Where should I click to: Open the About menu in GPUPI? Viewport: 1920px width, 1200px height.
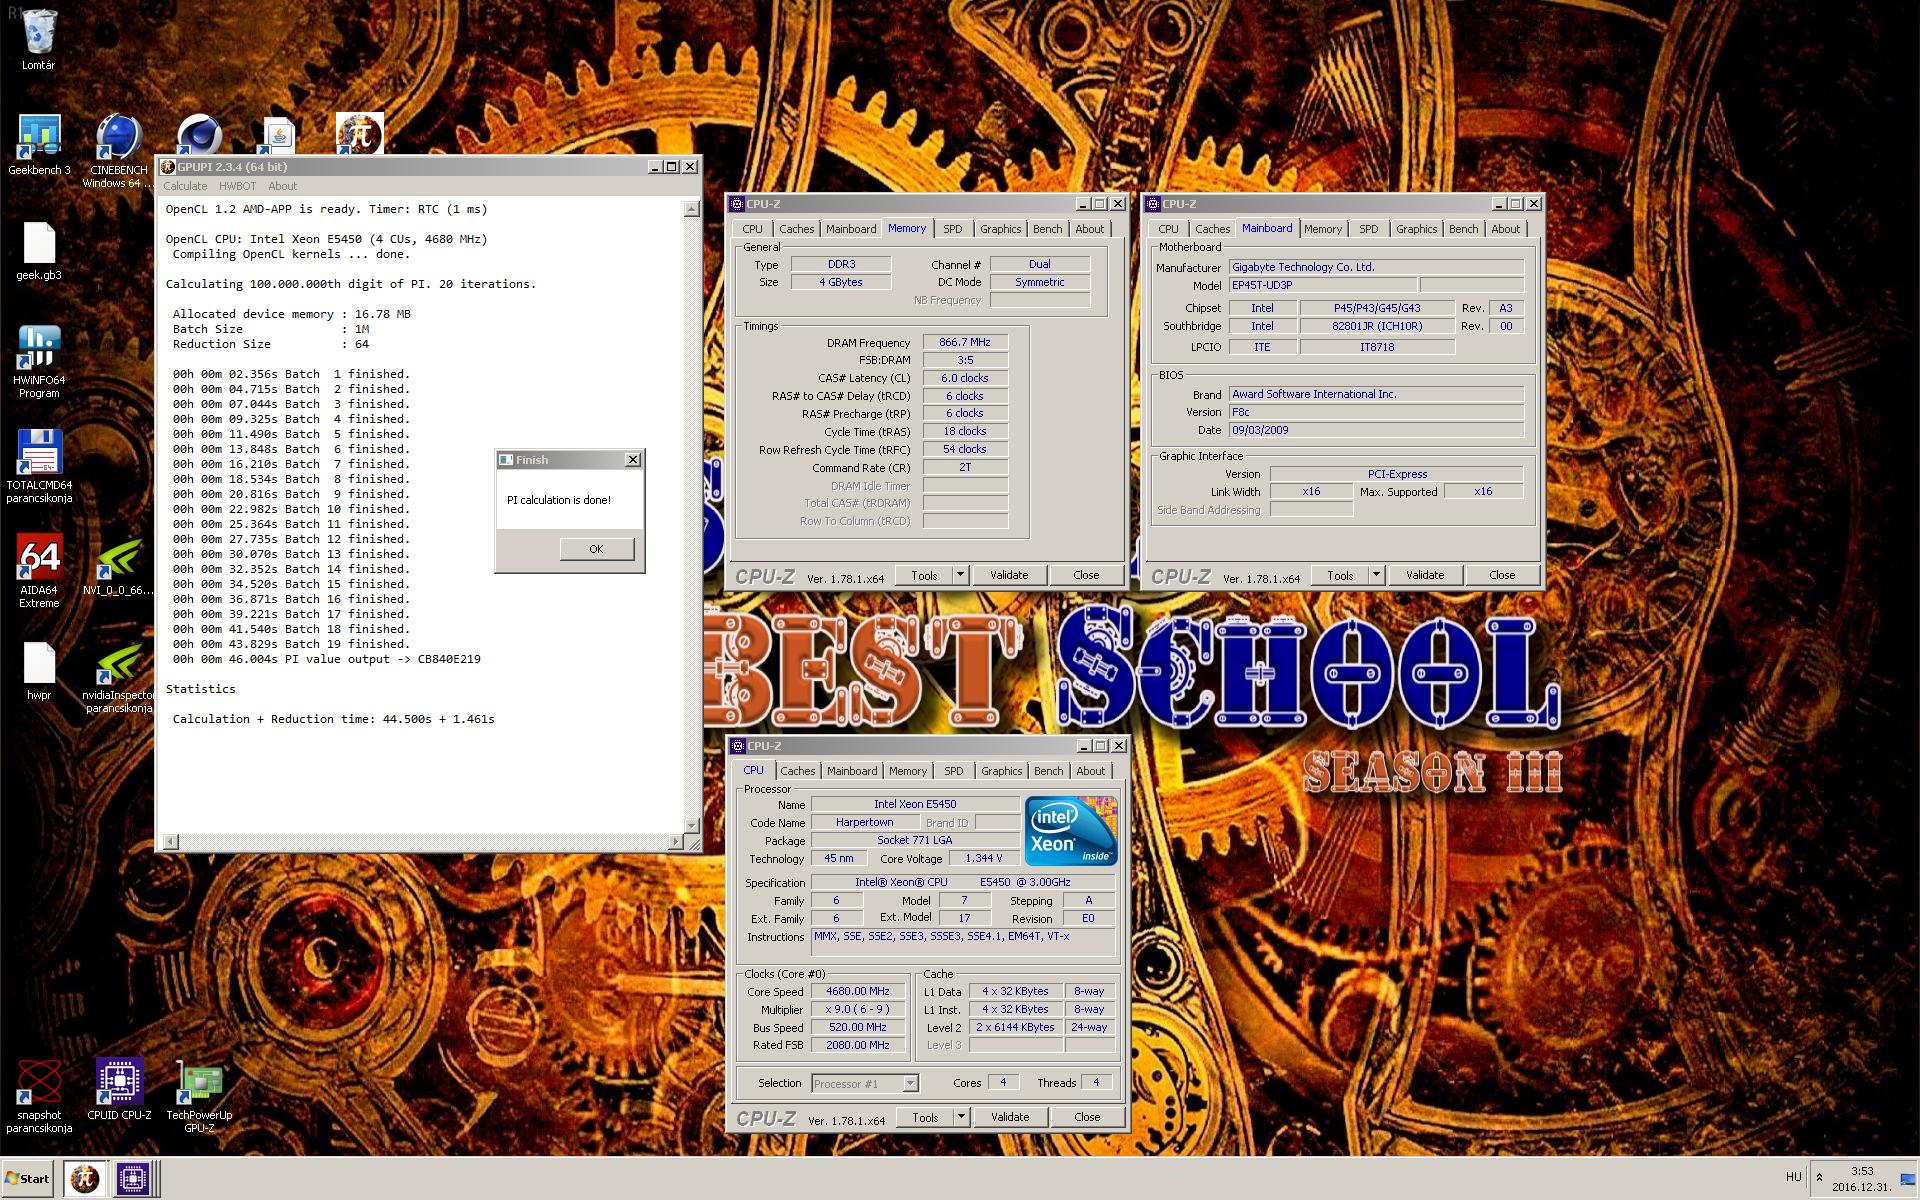tap(282, 186)
